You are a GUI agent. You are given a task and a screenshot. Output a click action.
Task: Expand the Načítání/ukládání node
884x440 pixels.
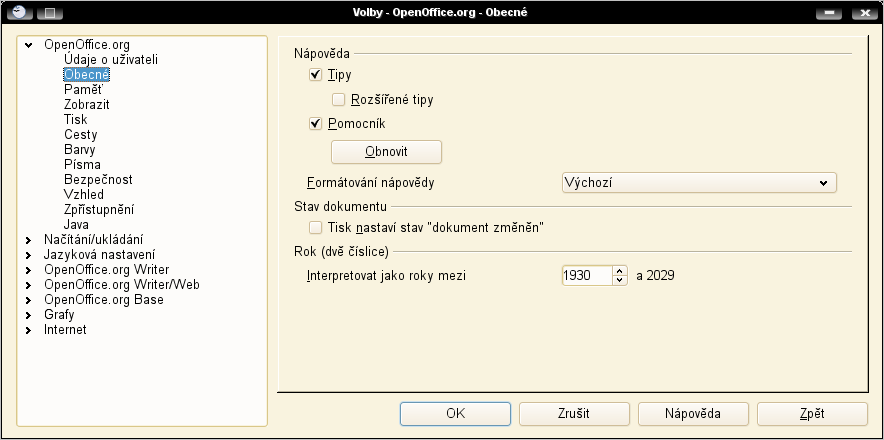[x=28, y=240]
